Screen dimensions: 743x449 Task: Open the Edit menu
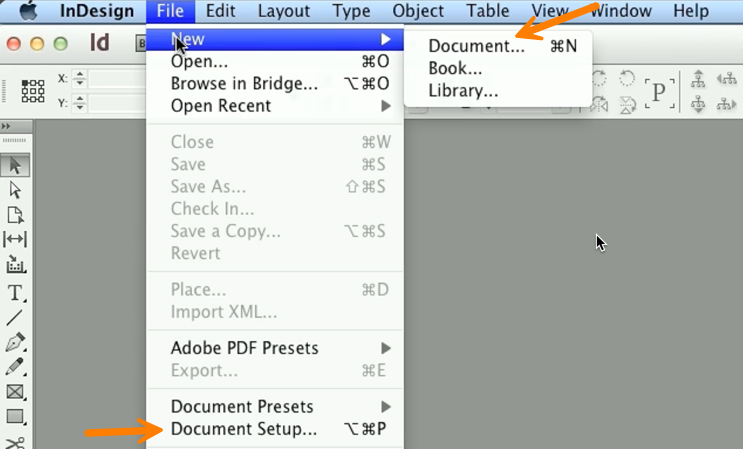point(220,10)
